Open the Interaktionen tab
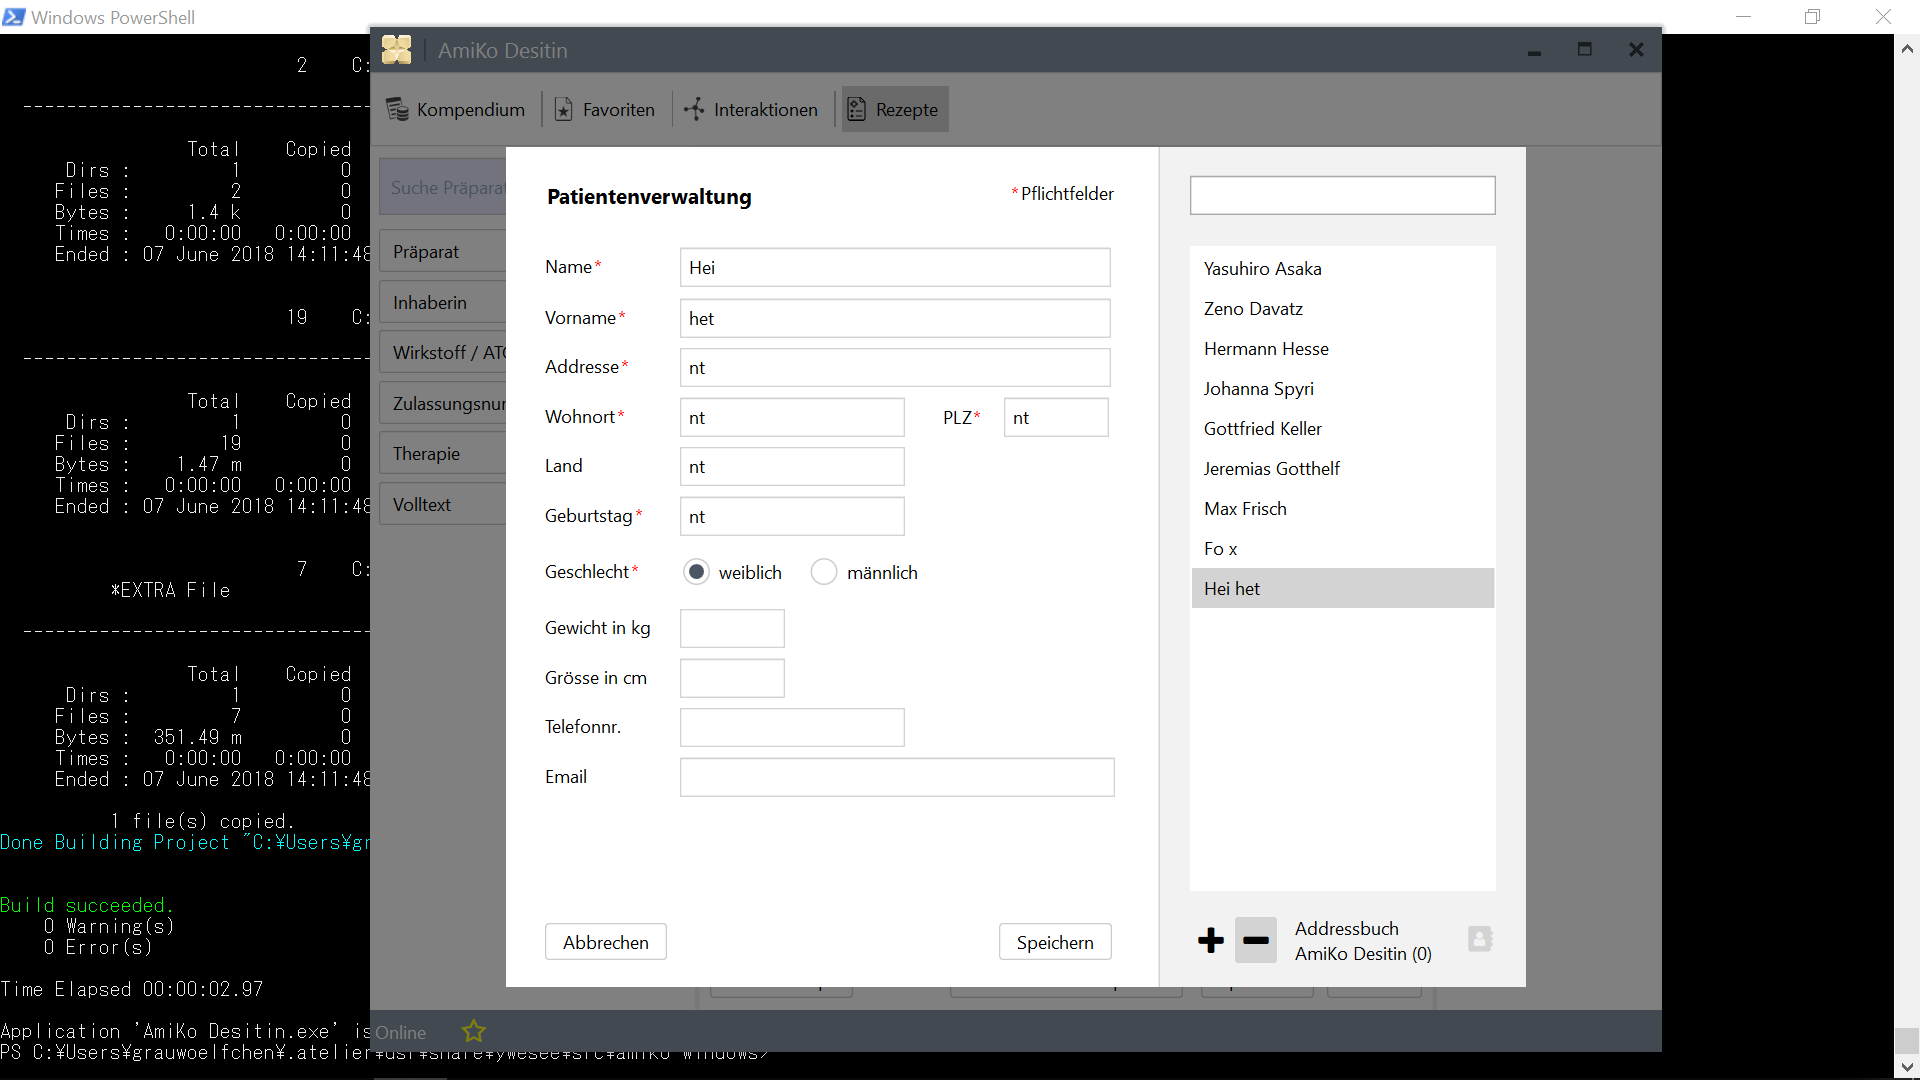Image resolution: width=1920 pixels, height=1080 pixels. tap(751, 110)
